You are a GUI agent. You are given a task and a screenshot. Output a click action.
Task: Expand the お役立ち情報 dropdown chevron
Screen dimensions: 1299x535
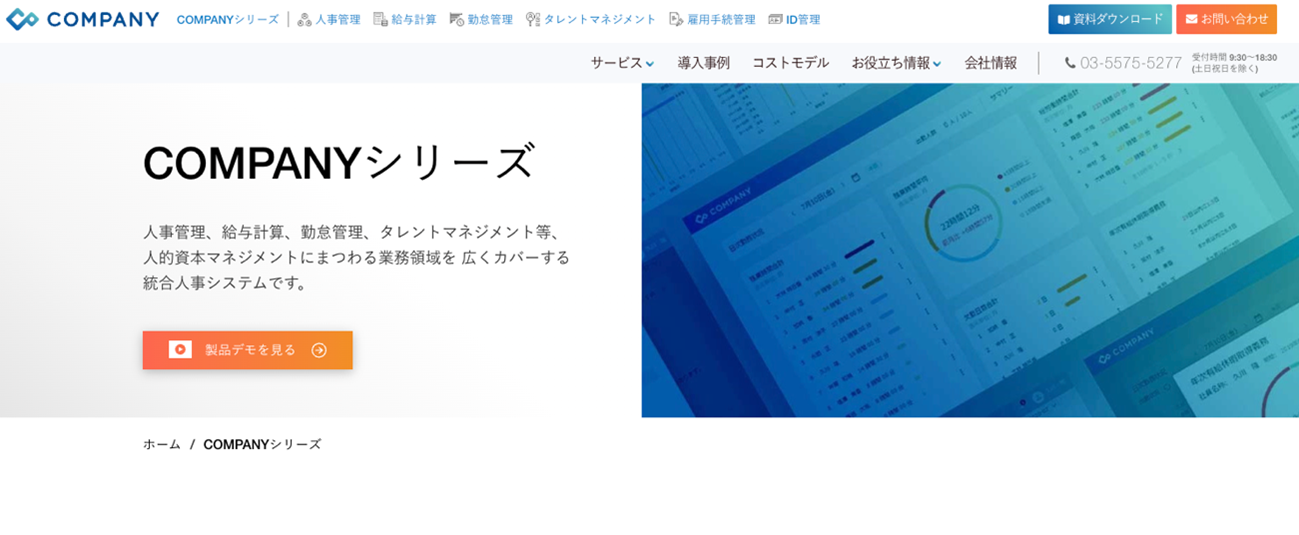pyautogui.click(x=937, y=64)
